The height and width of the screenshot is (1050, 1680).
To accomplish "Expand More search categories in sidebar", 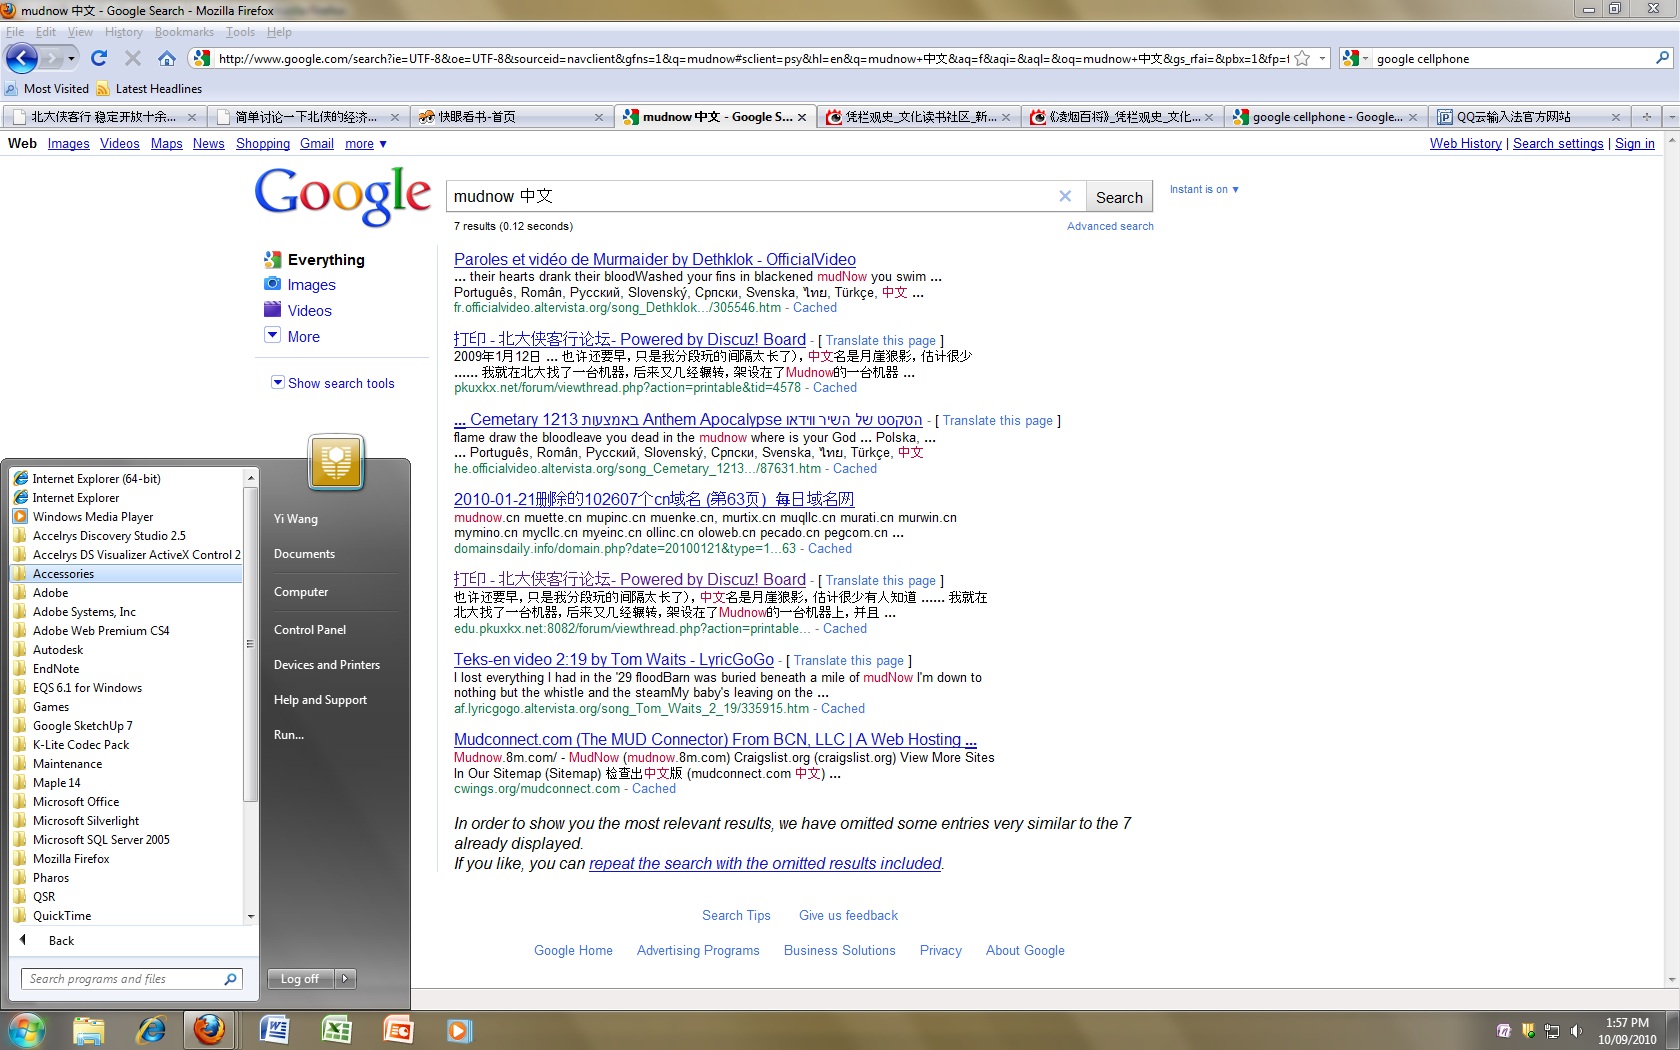I will click(x=292, y=336).
